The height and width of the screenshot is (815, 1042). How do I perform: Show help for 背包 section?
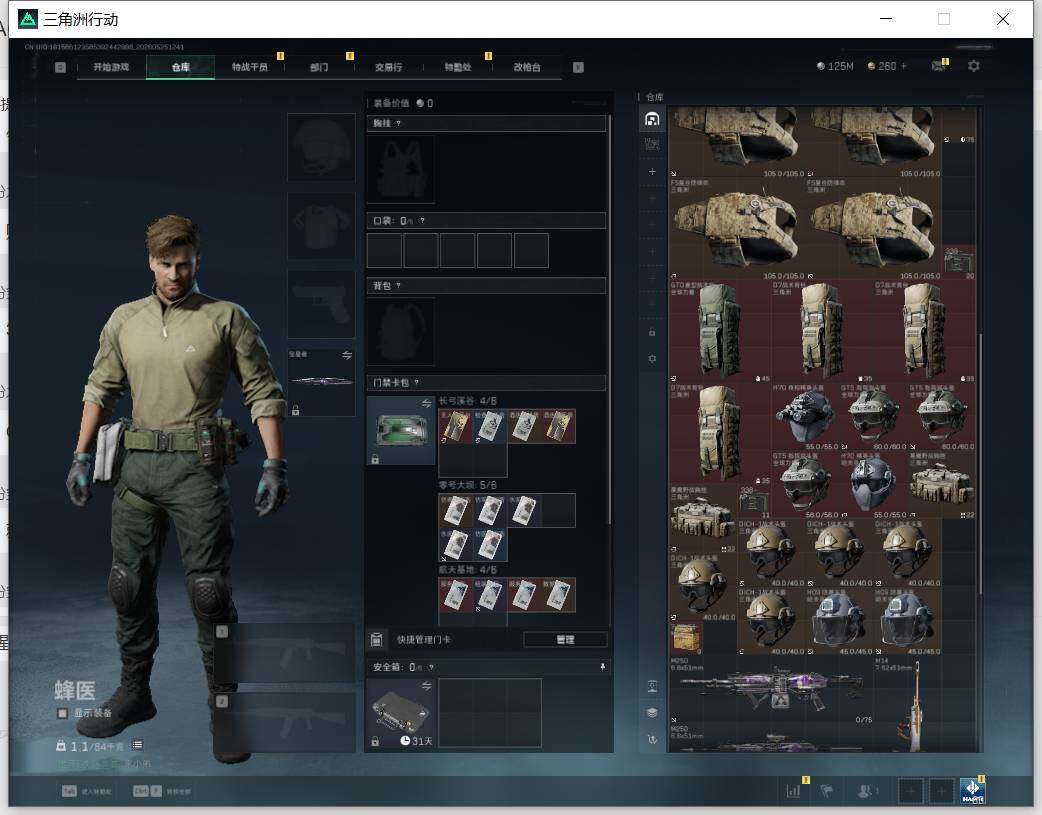click(x=398, y=286)
